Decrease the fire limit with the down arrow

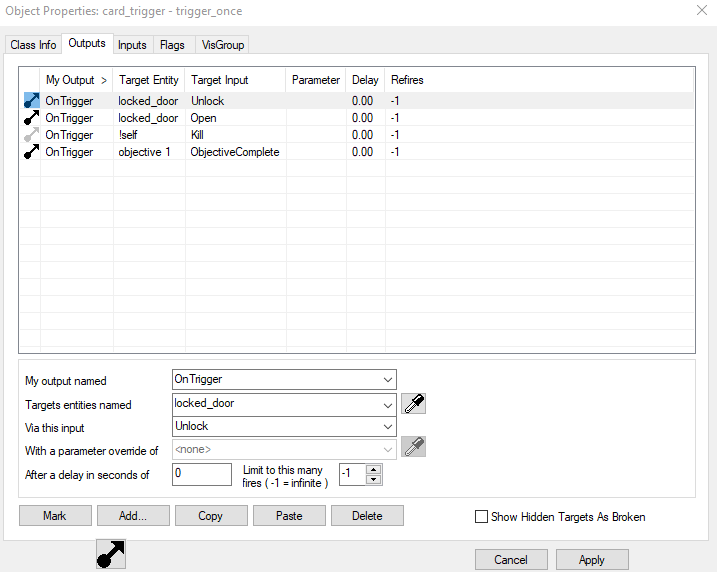coord(374,479)
